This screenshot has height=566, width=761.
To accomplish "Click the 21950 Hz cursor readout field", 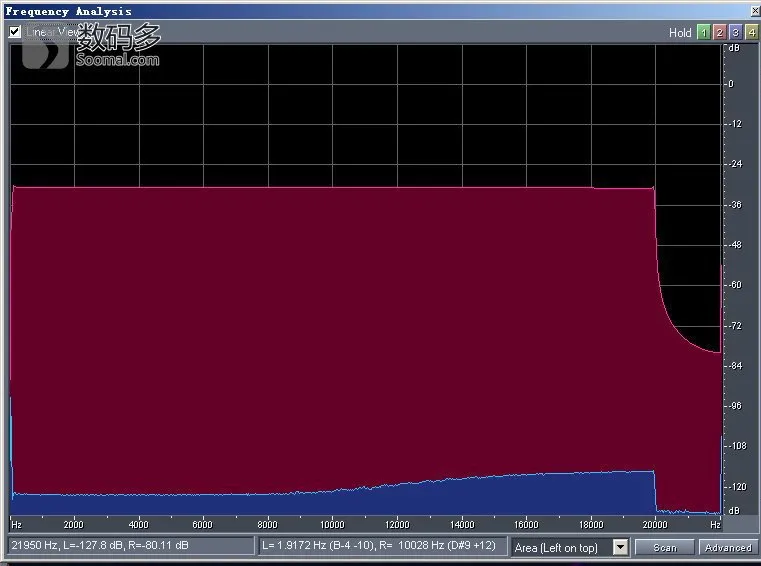I will click(x=131, y=546).
